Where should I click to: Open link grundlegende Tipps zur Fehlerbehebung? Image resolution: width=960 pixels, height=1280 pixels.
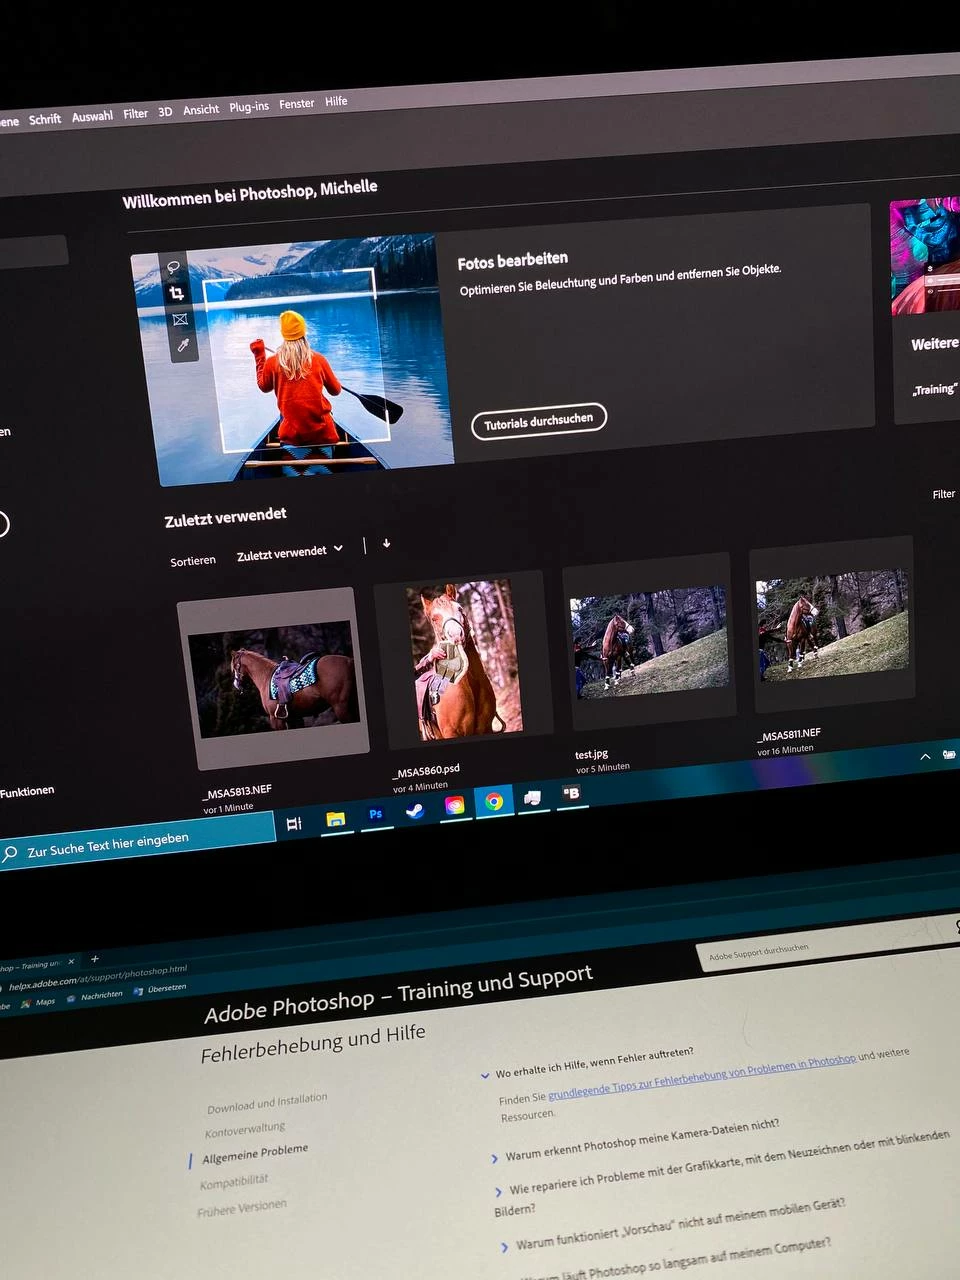point(701,1078)
